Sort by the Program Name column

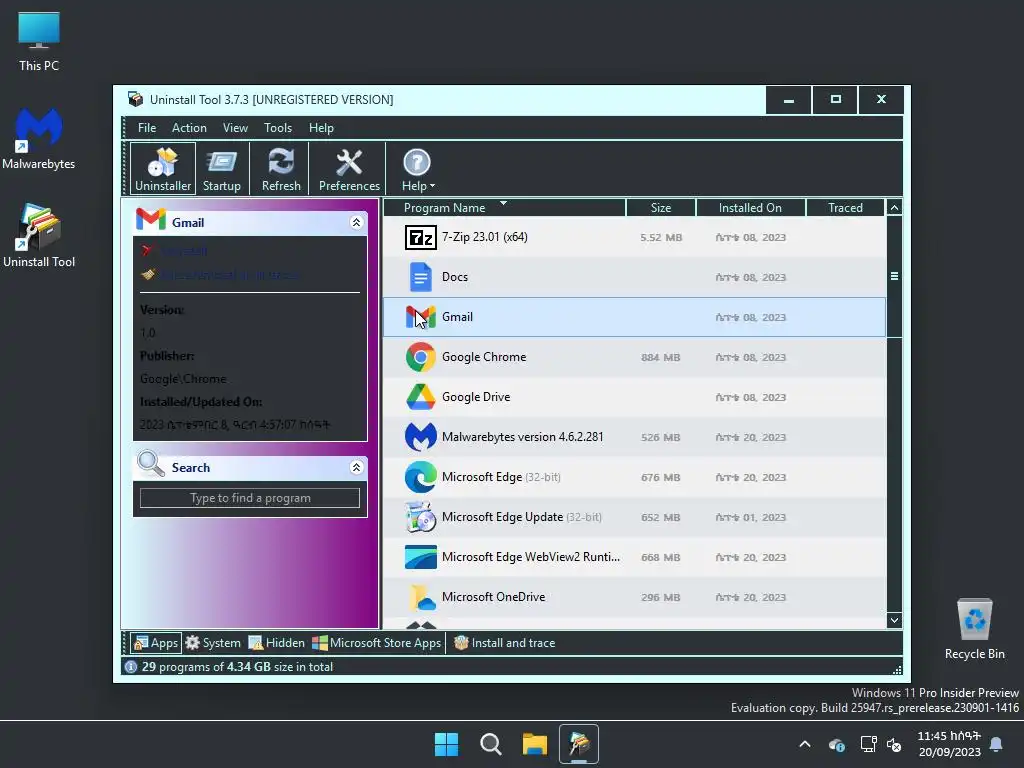[x=504, y=208]
